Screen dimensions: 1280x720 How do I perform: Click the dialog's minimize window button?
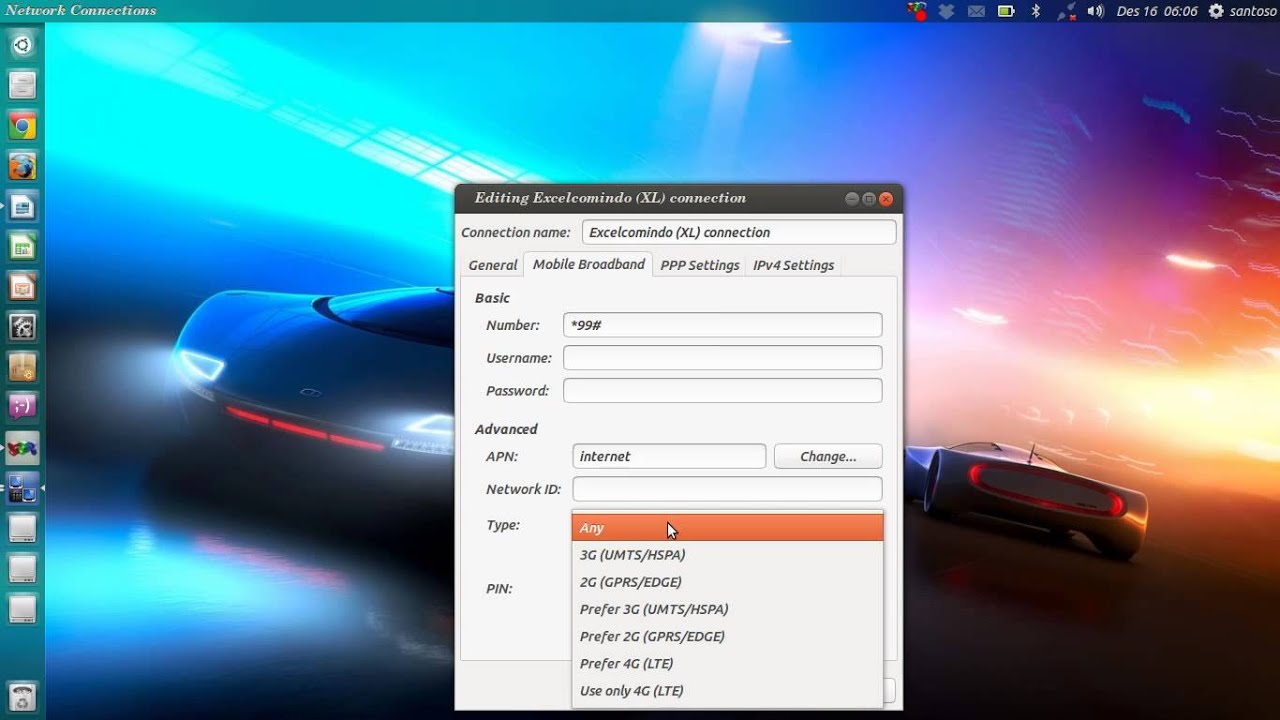[852, 199]
